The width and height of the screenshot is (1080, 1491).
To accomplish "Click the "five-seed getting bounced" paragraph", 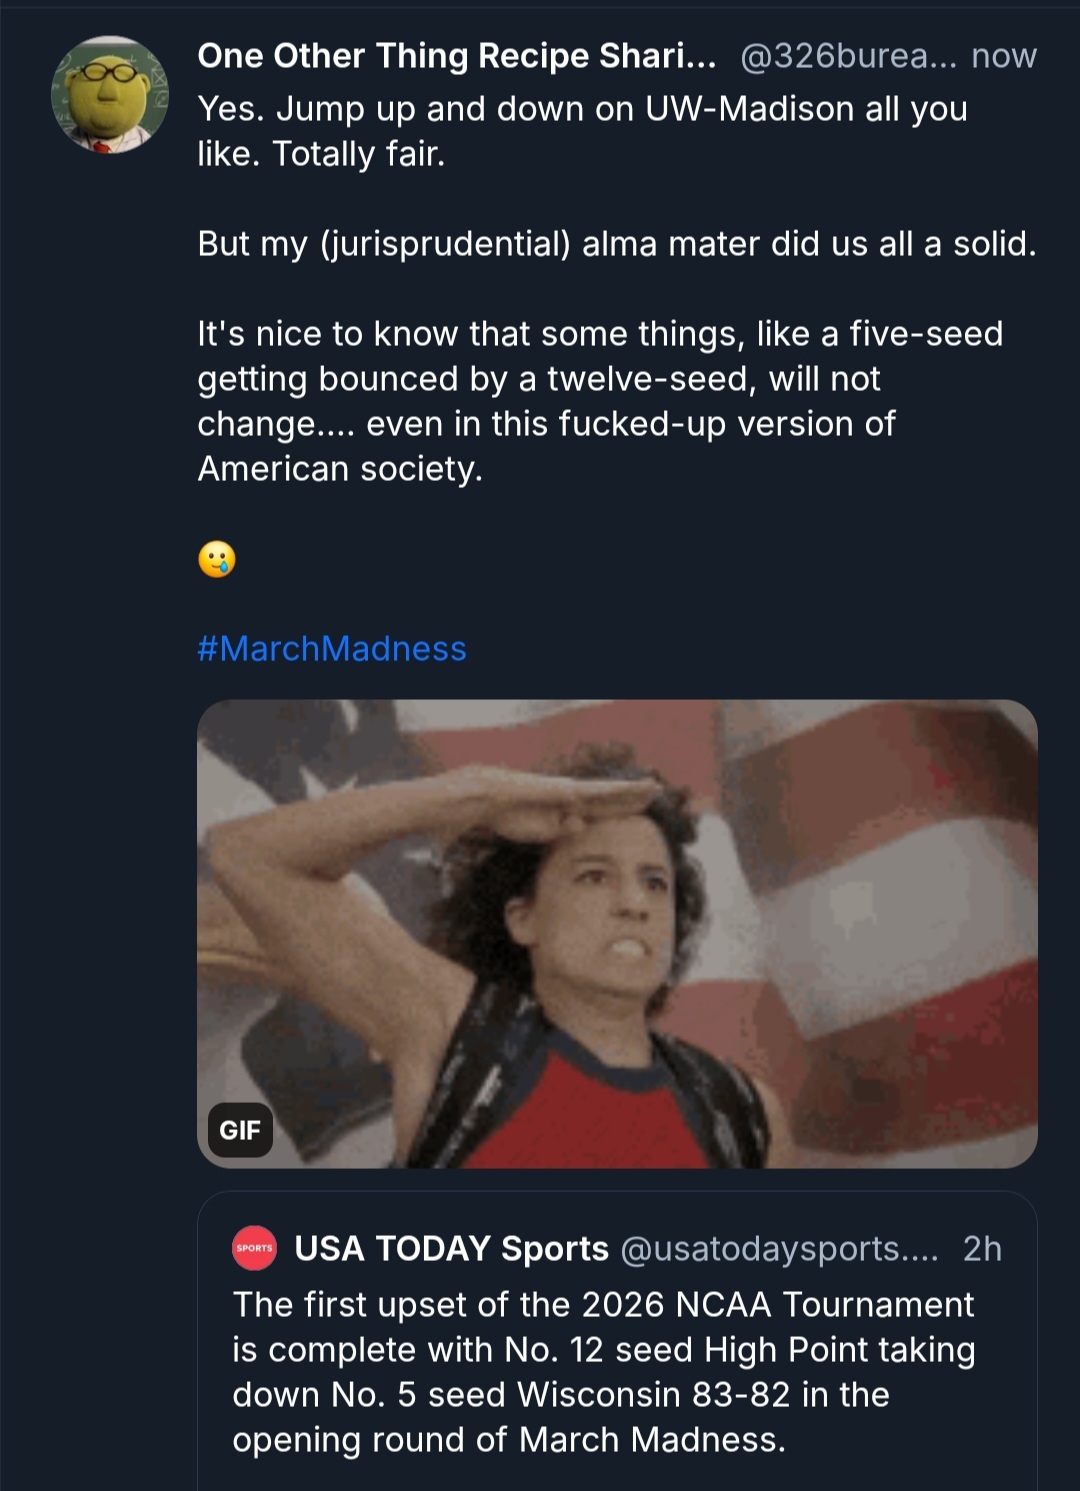I will pyautogui.click(x=599, y=379).
